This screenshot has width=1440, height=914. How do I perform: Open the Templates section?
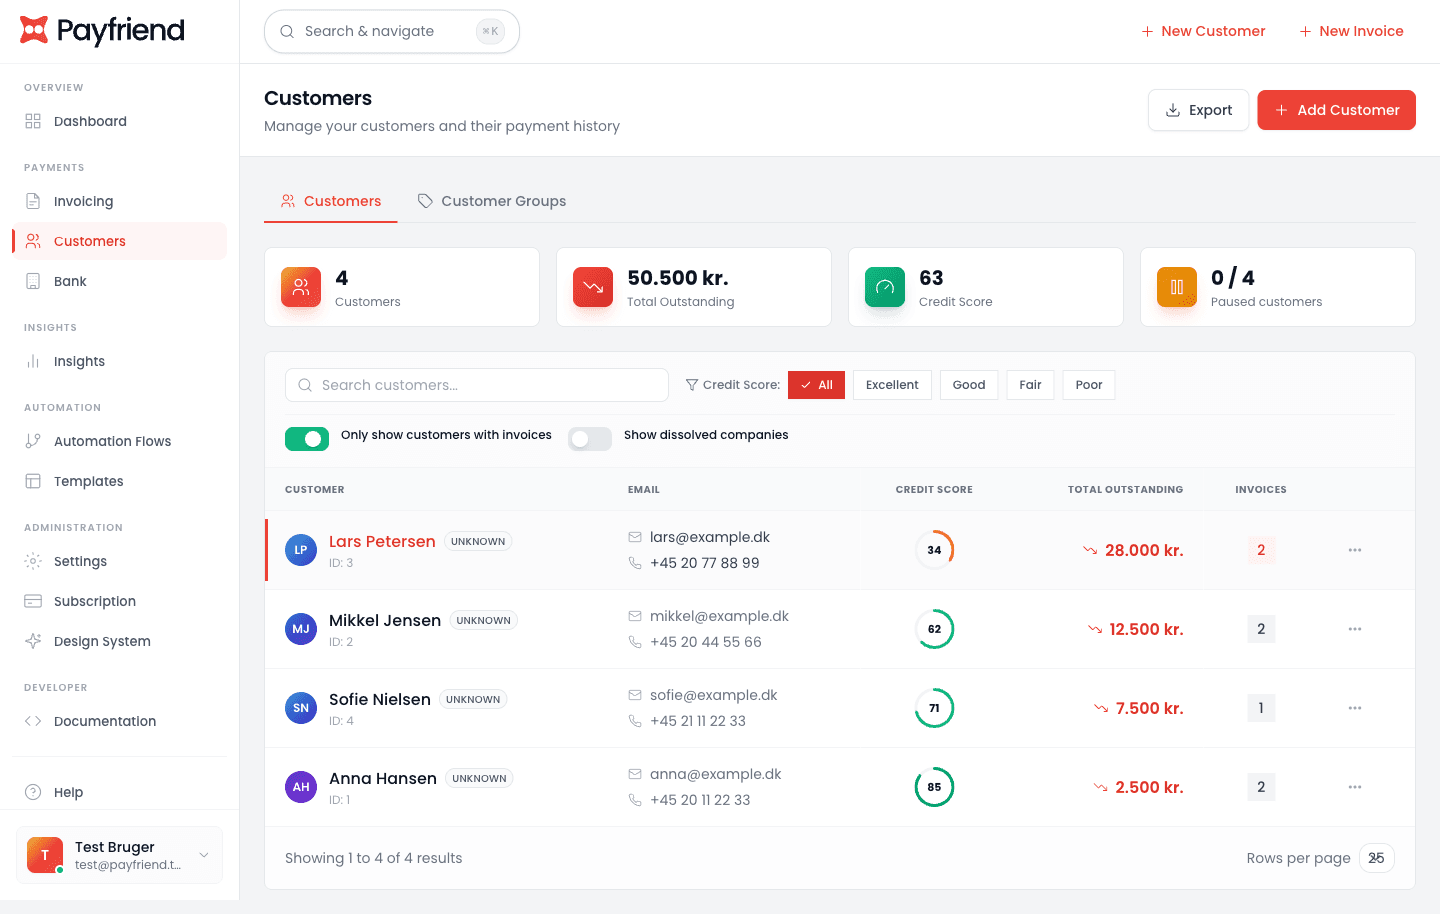[87, 481]
